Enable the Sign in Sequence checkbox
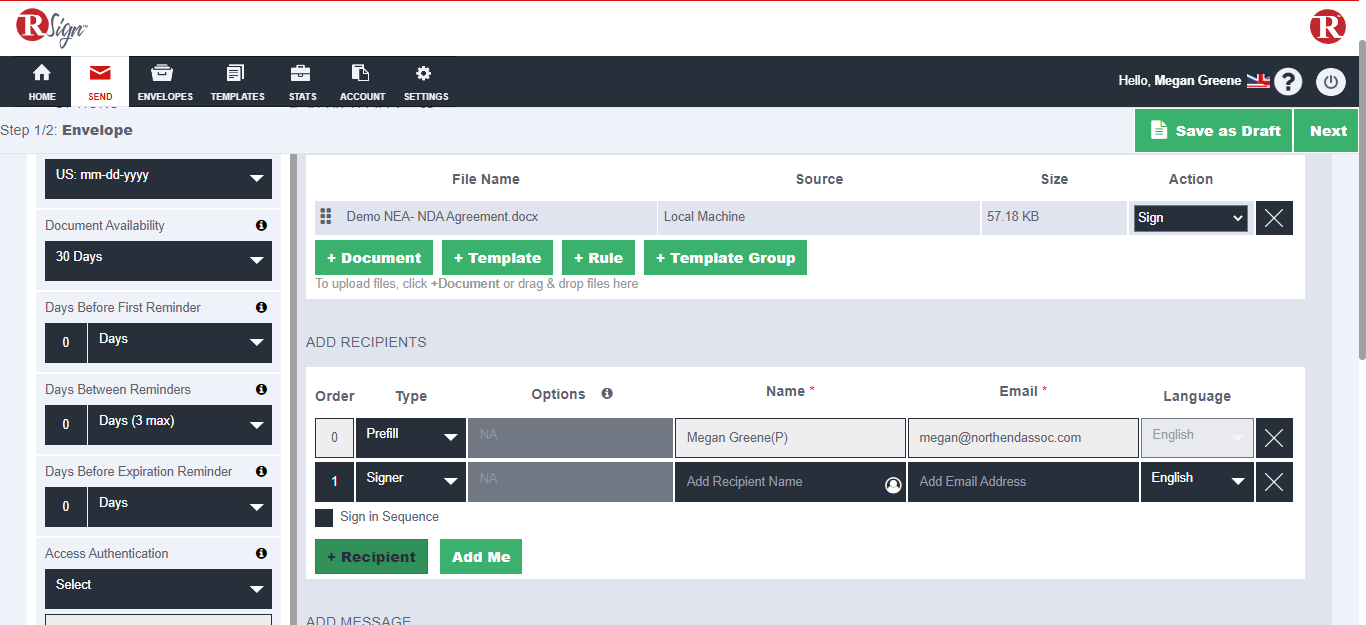The height and width of the screenshot is (625, 1366). point(324,518)
